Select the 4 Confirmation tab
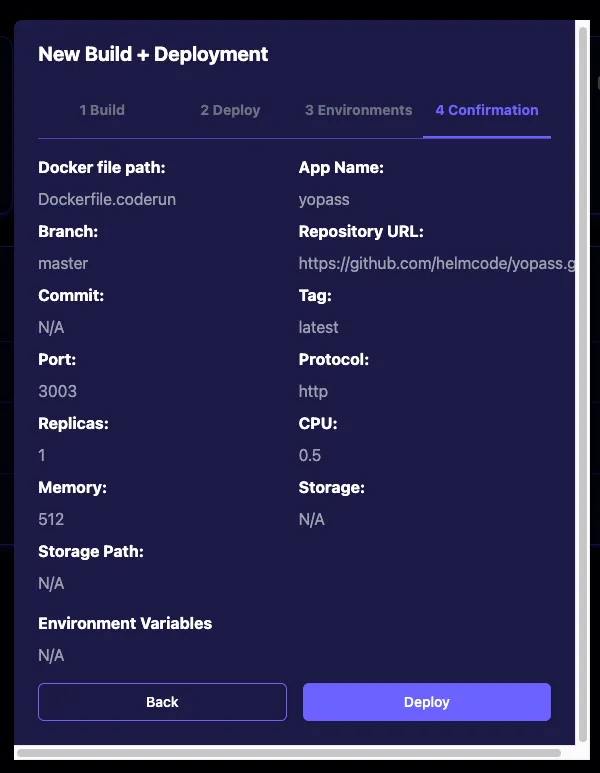 pyautogui.click(x=487, y=110)
